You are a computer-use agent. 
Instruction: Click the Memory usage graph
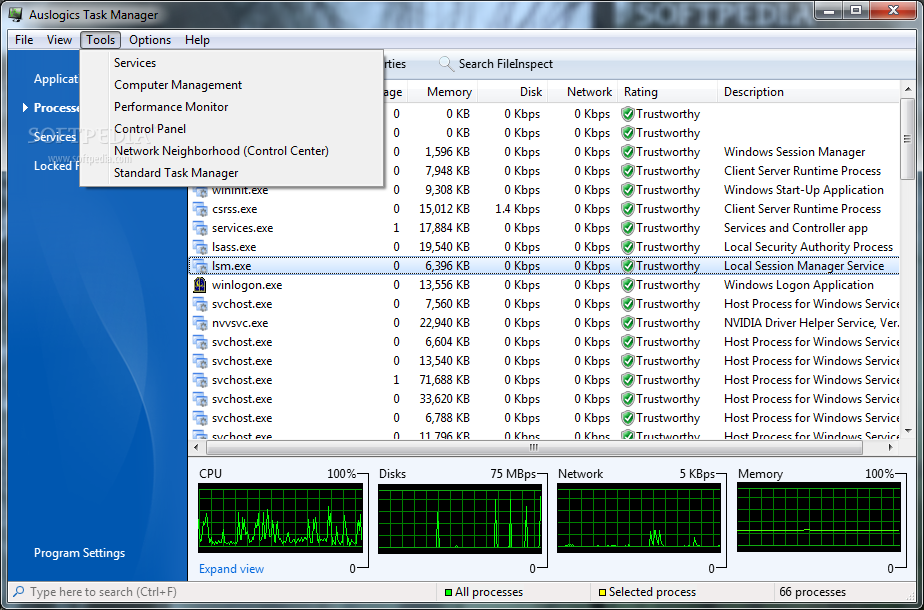click(819, 517)
